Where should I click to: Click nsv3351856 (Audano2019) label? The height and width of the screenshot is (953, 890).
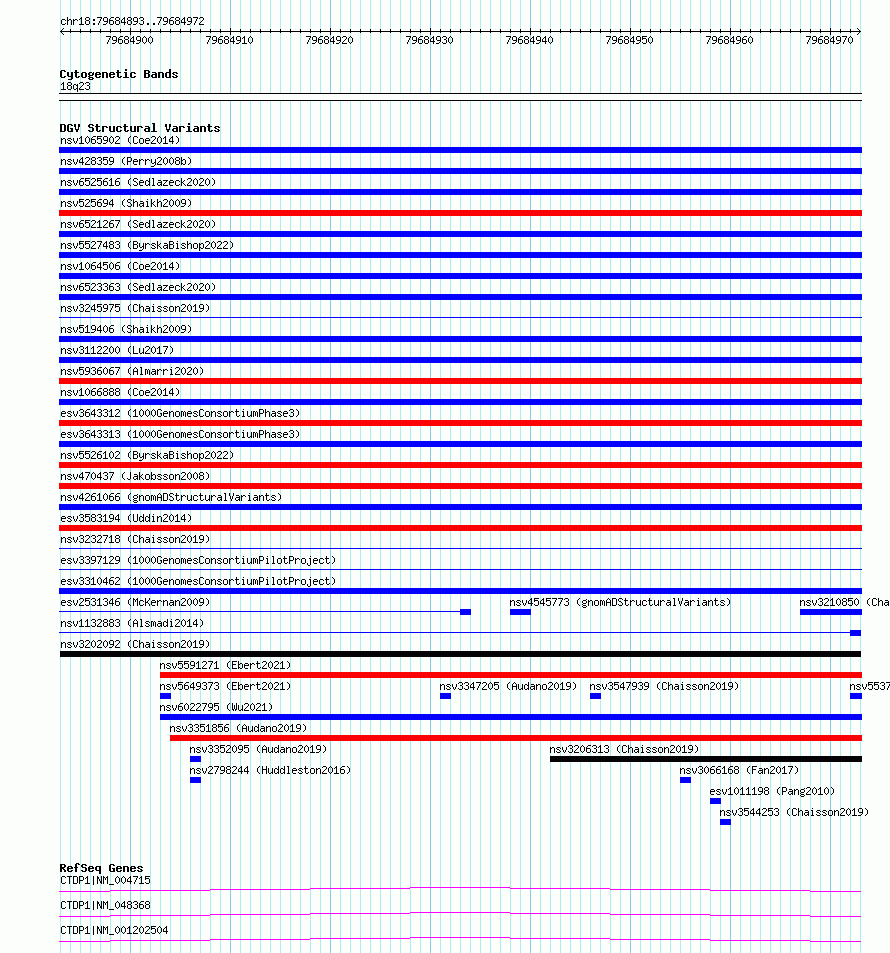click(x=238, y=728)
